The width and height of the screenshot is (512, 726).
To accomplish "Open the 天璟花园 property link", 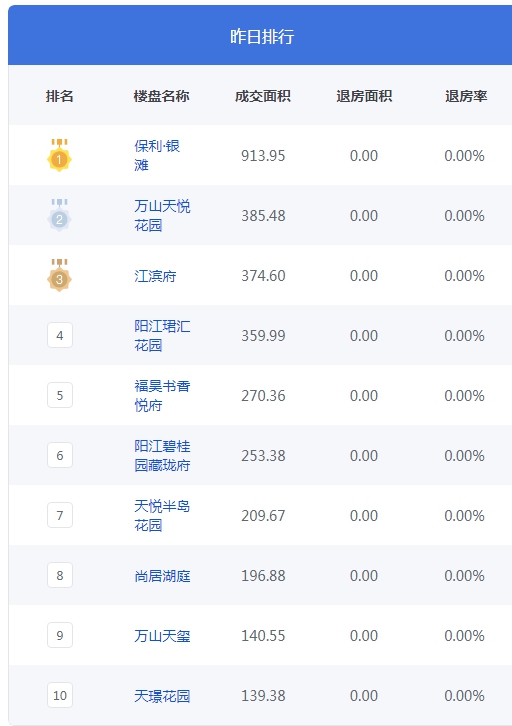I will [162, 696].
